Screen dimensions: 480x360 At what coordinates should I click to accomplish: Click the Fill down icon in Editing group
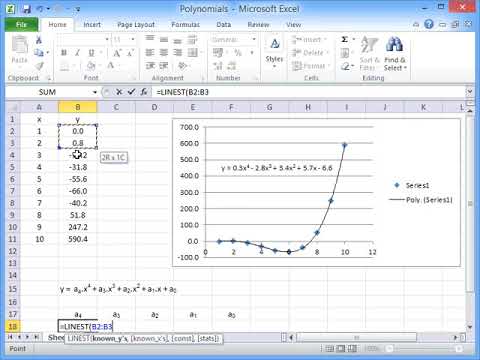[345, 53]
